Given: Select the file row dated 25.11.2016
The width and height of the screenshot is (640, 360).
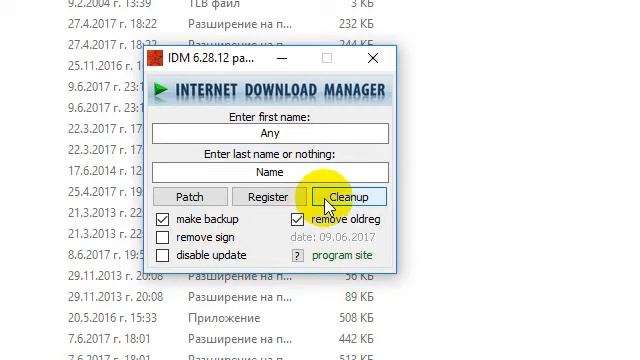Looking at the screenshot, I should click(x=105, y=65).
